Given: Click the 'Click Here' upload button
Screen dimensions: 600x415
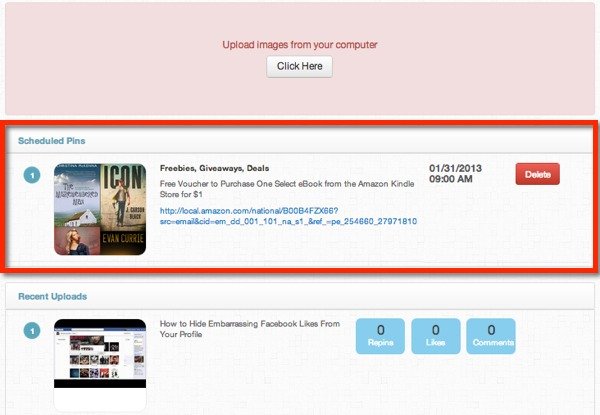Looking at the screenshot, I should point(299,67).
